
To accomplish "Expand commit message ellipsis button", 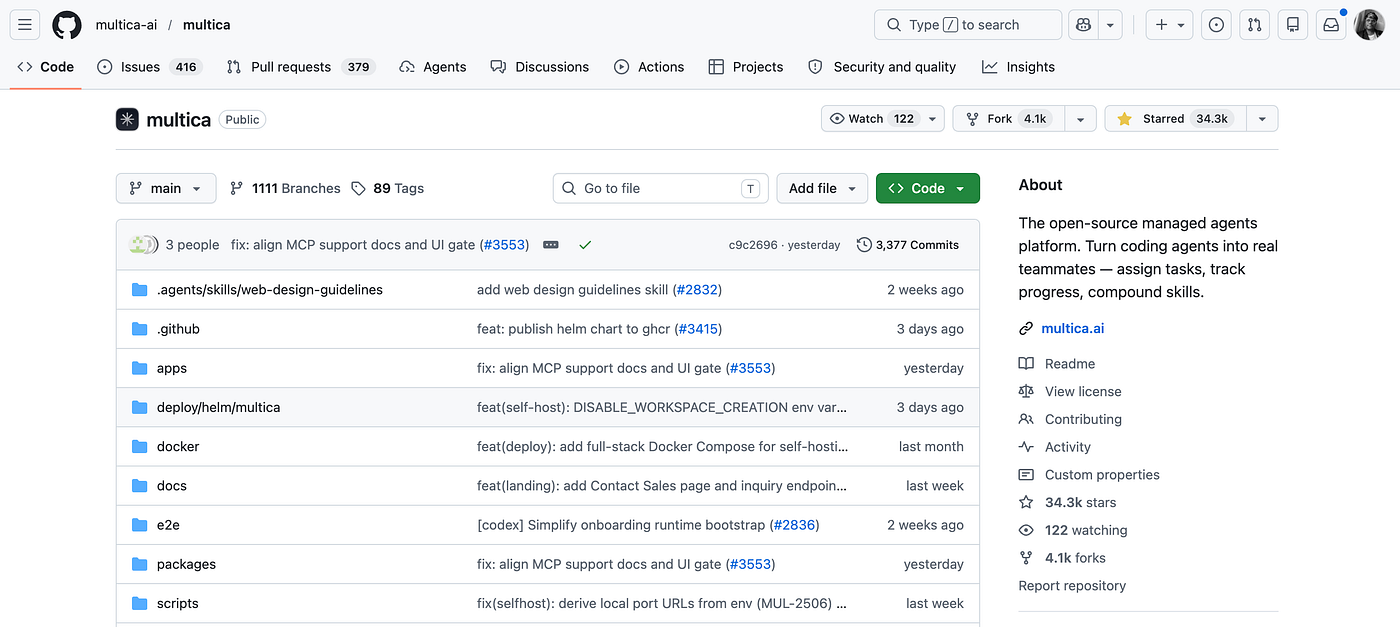I will (550, 245).
